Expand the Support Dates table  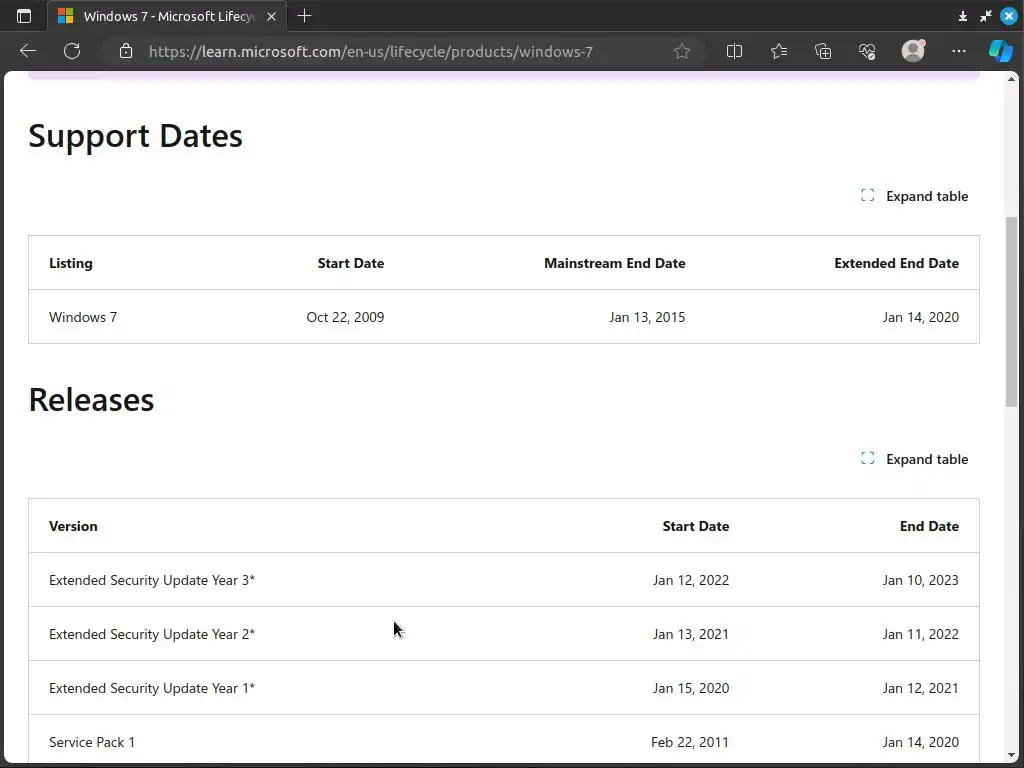tap(915, 196)
